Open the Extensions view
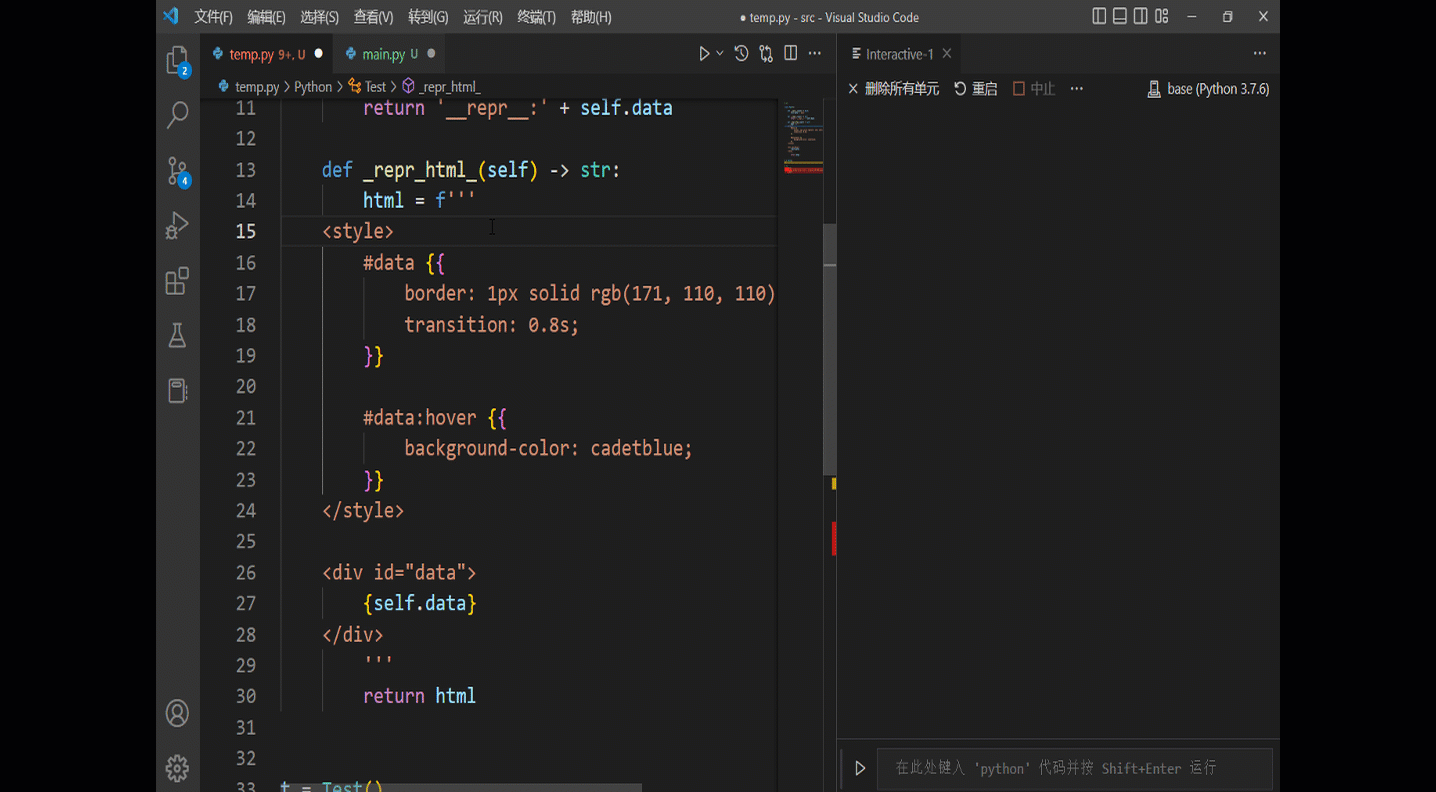The width and height of the screenshot is (1436, 792). pyautogui.click(x=177, y=281)
